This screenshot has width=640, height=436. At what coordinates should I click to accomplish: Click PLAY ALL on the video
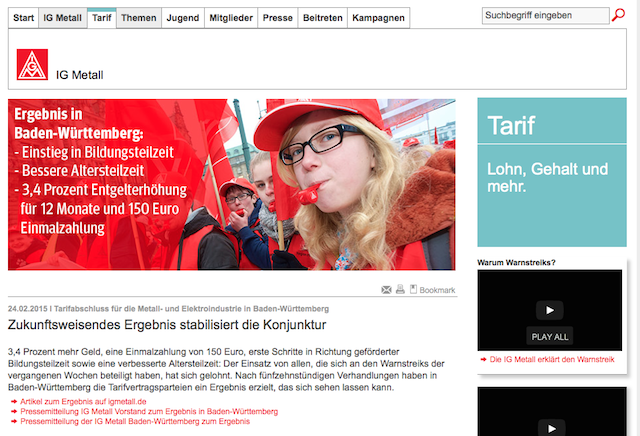[x=549, y=337]
